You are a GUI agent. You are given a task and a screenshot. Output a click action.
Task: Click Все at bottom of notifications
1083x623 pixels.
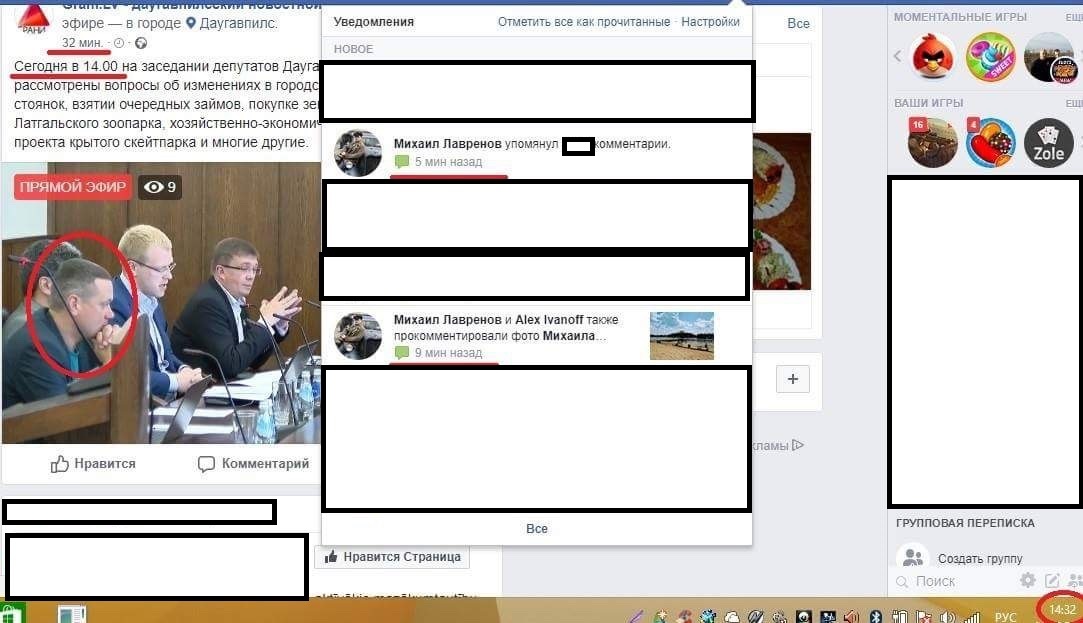pos(536,529)
